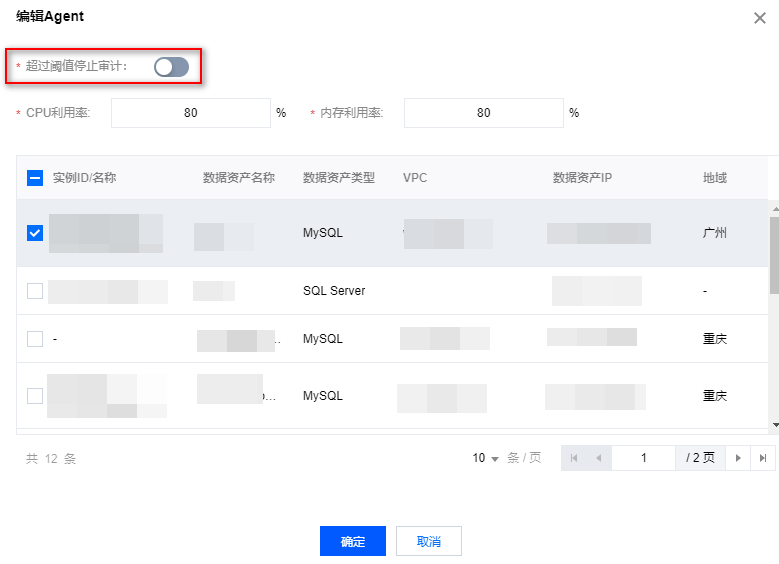Go to next page arrow
Image resolution: width=779 pixels, height=564 pixels.
point(738,458)
